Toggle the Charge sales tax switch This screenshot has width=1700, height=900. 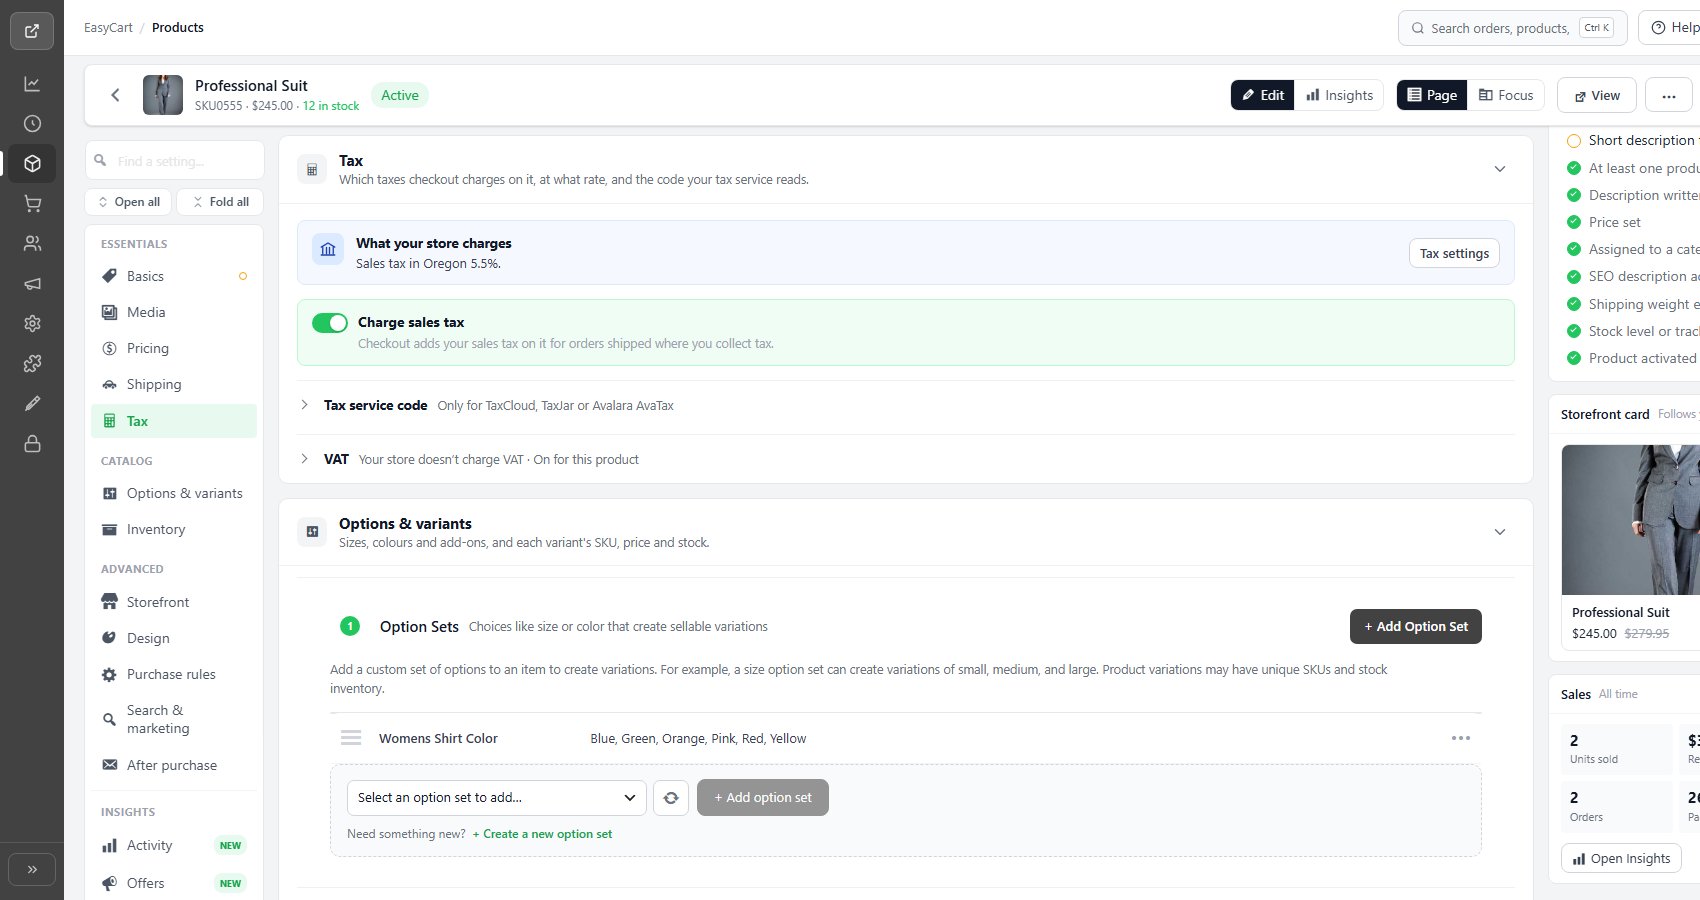330,323
